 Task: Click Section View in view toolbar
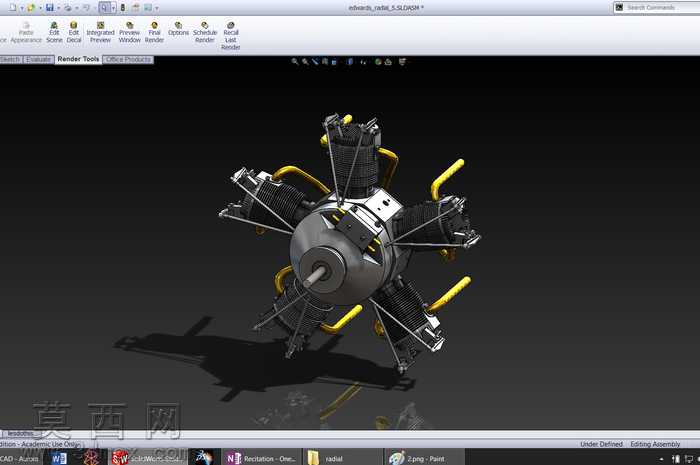click(x=325, y=62)
